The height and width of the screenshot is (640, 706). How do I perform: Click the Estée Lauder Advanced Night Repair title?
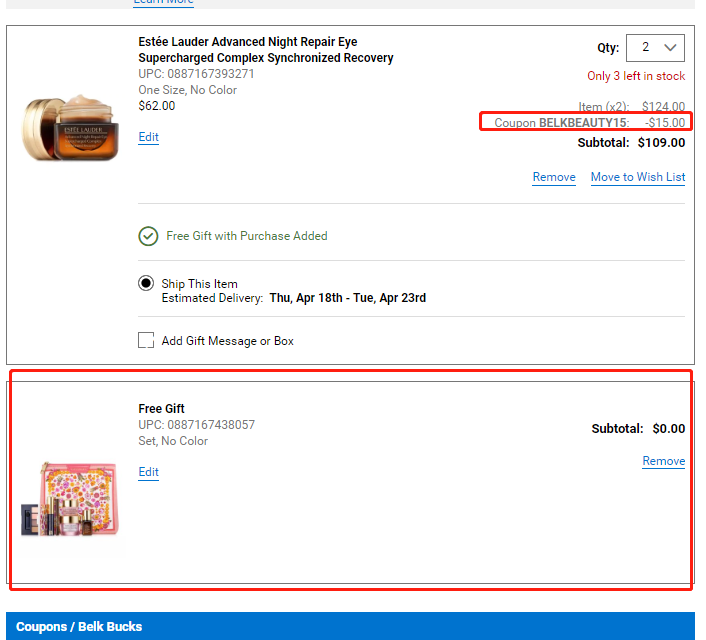point(266,50)
